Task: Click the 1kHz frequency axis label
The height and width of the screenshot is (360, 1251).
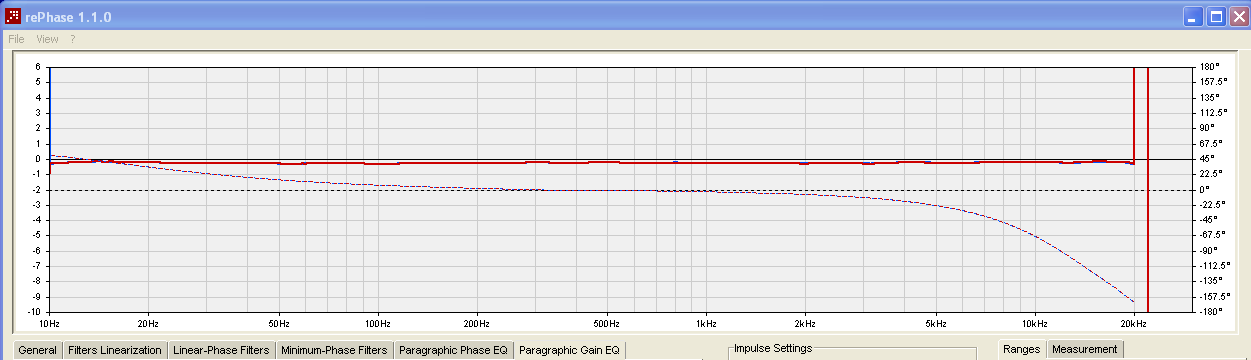Action: tap(706, 324)
